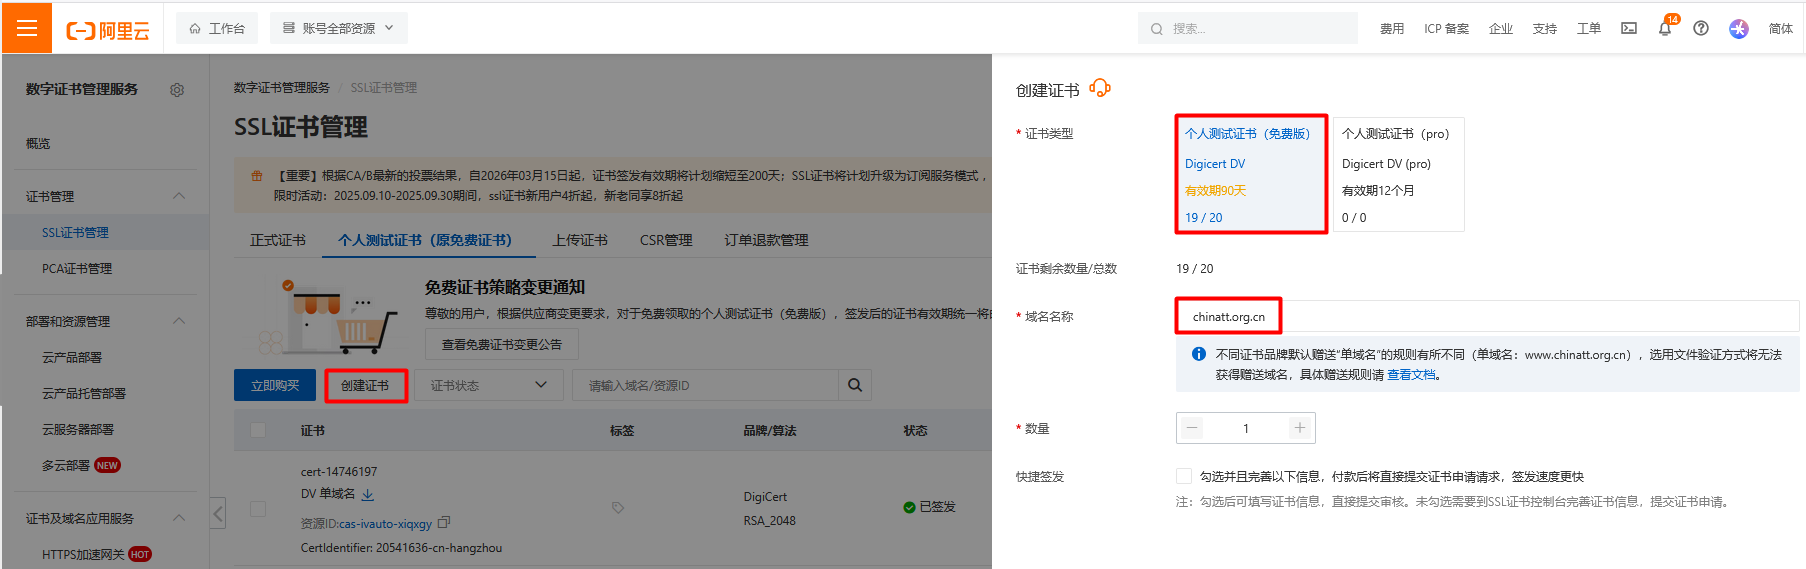Open the 支持 menu
The width and height of the screenshot is (1806, 569).
tap(1544, 29)
